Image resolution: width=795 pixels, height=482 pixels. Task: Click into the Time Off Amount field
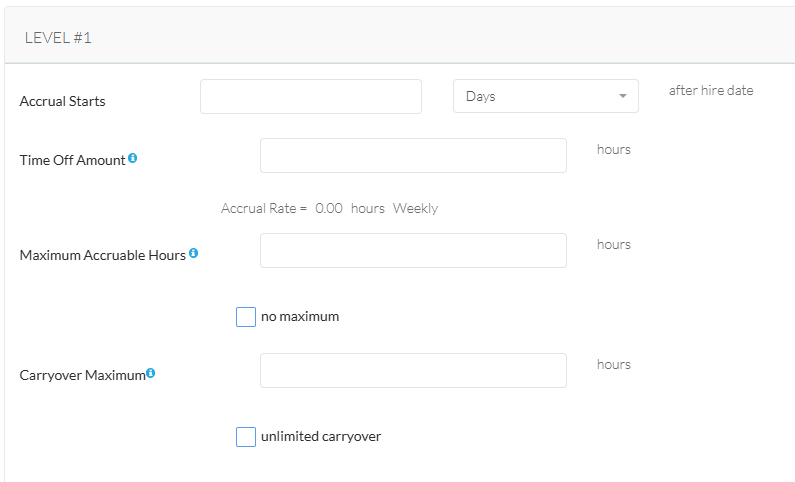click(413, 155)
